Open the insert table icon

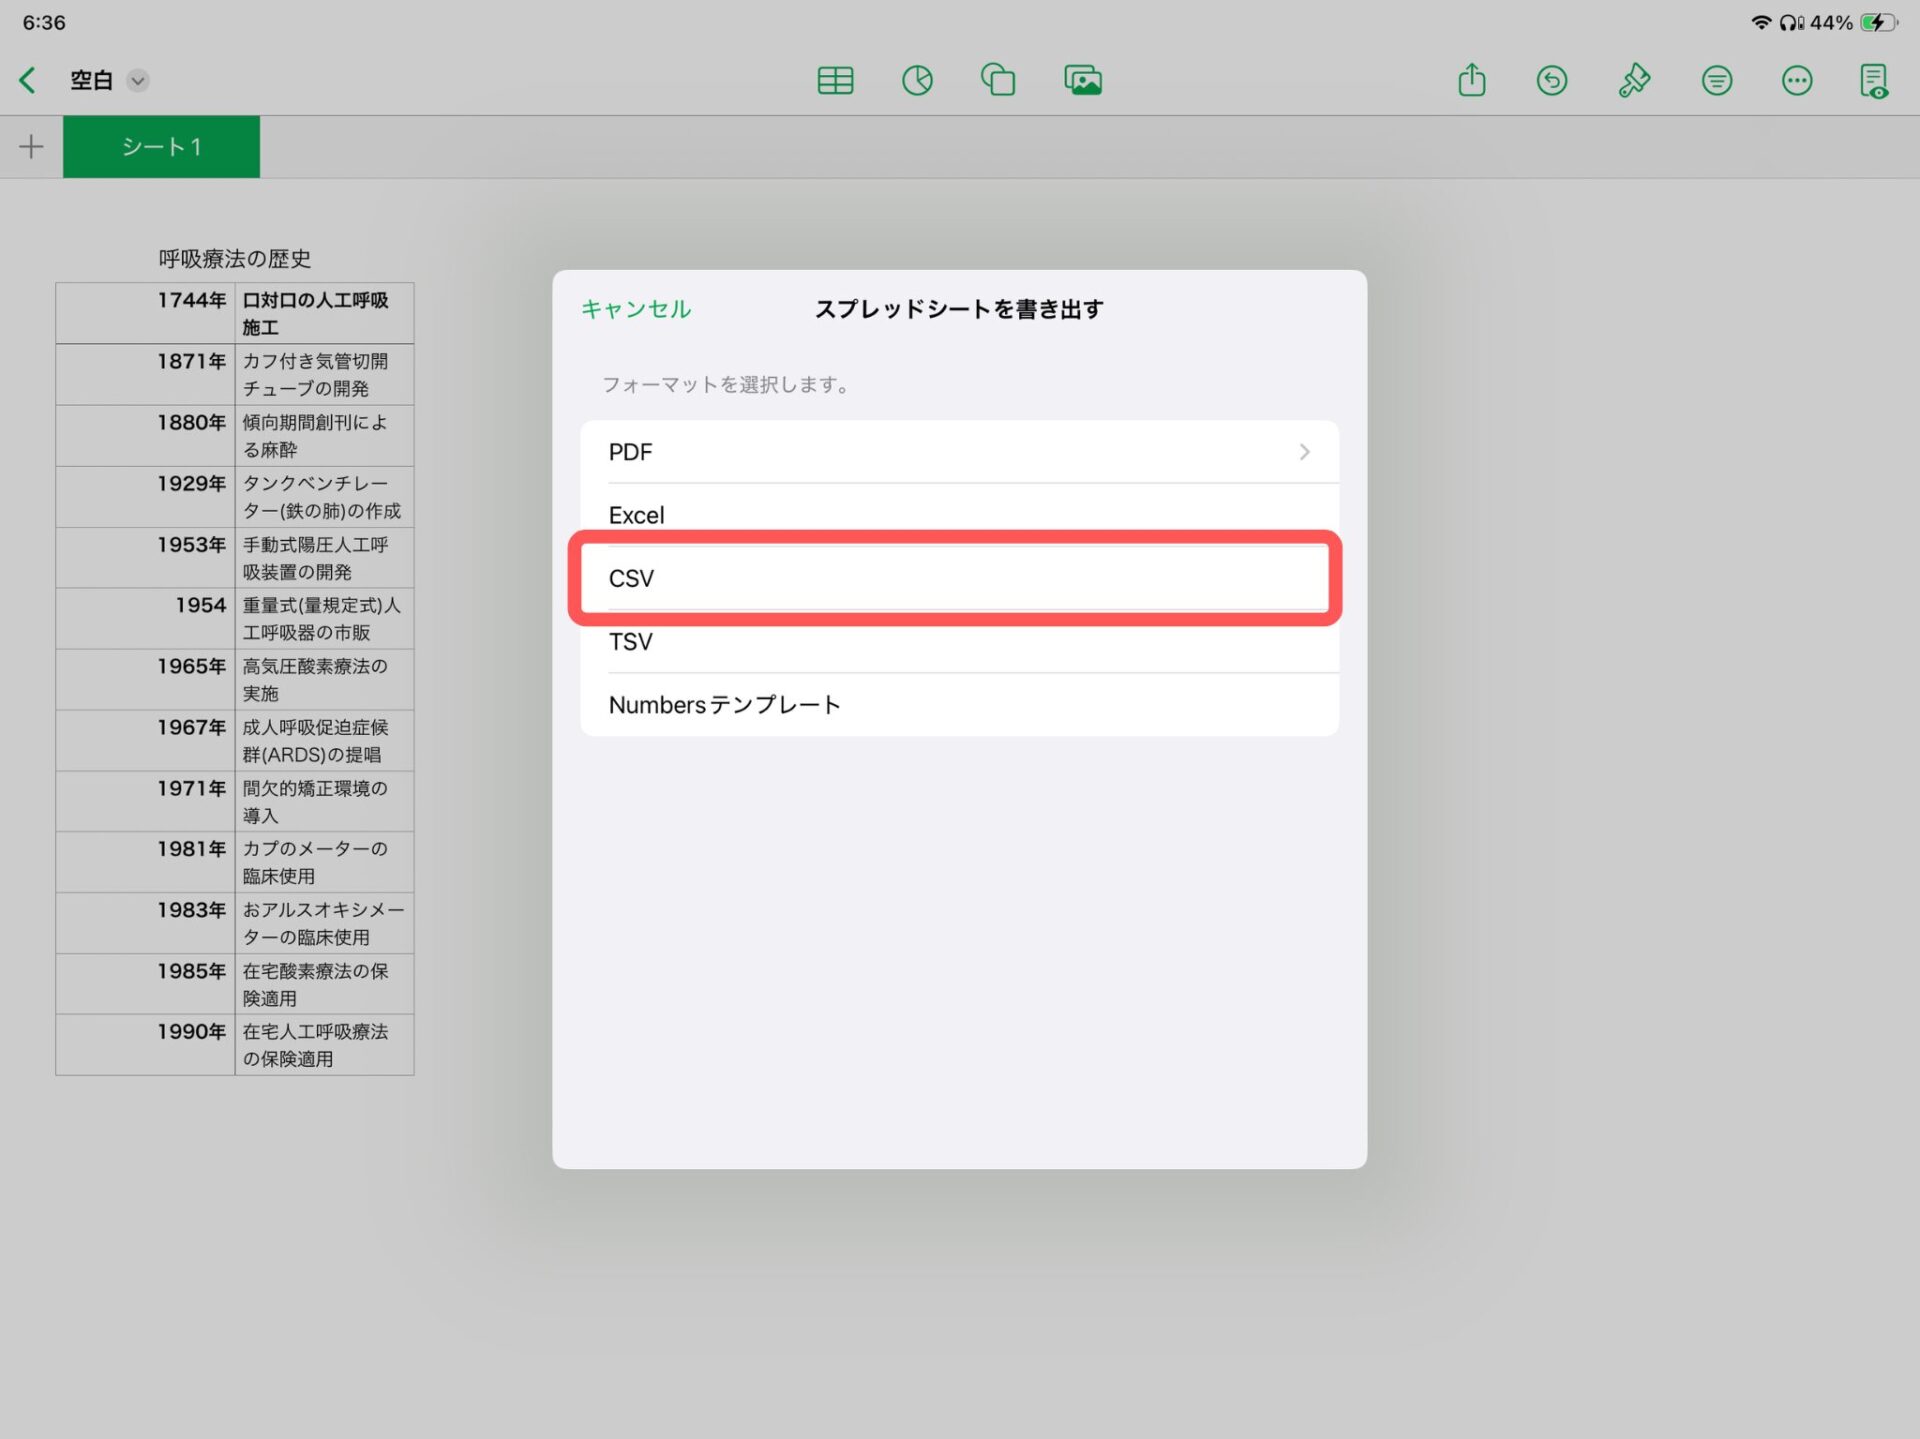click(835, 80)
